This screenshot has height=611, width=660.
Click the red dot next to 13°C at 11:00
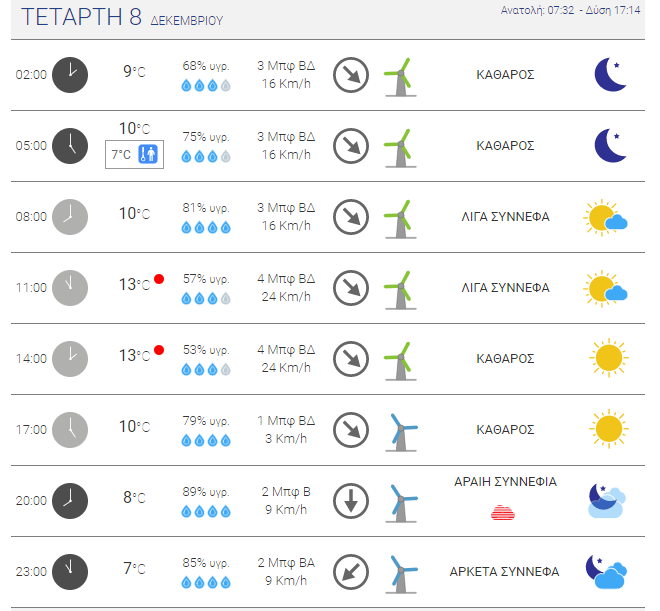(159, 279)
